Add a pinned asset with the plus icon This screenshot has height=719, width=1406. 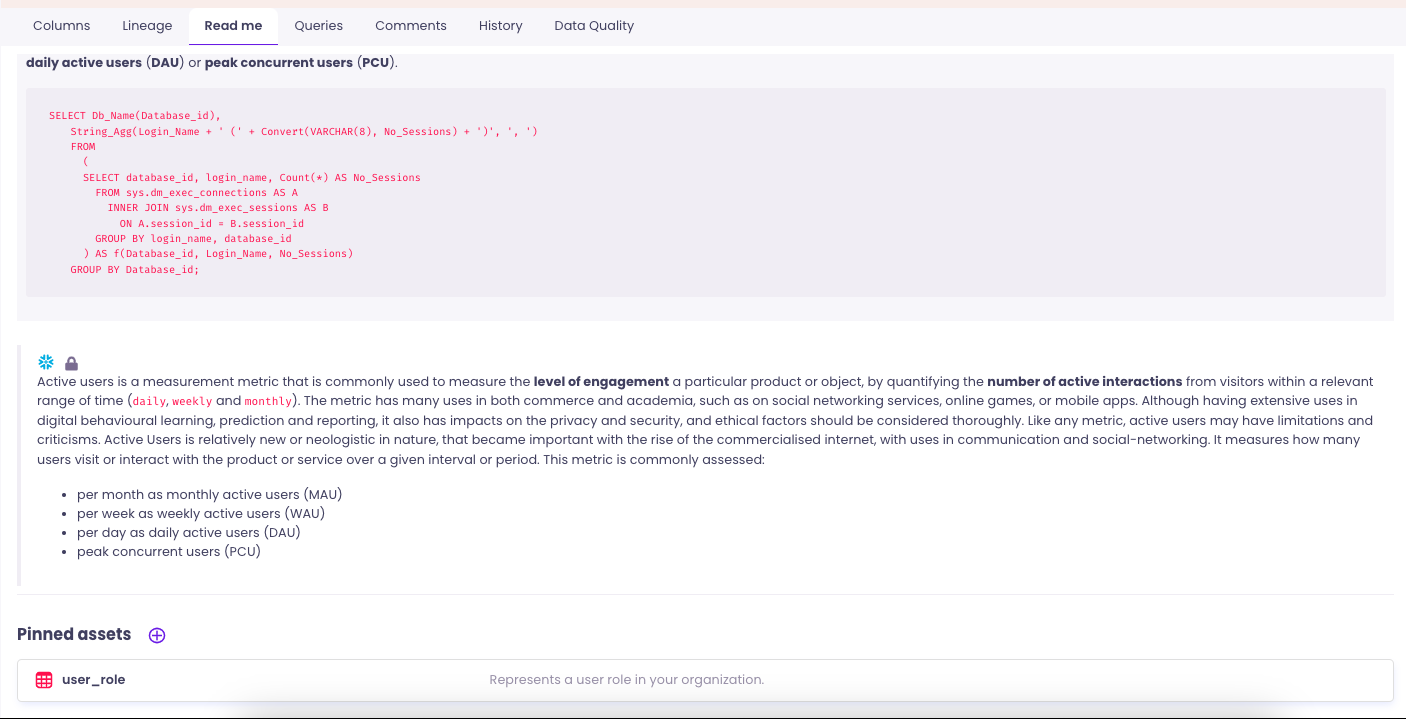tap(157, 635)
